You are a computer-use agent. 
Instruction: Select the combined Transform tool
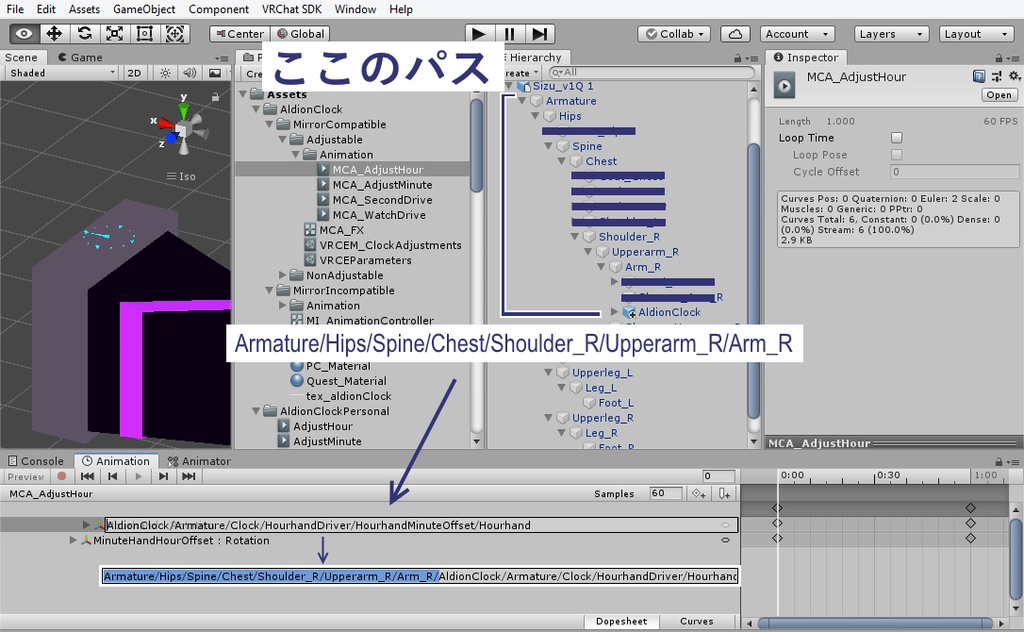click(x=174, y=33)
